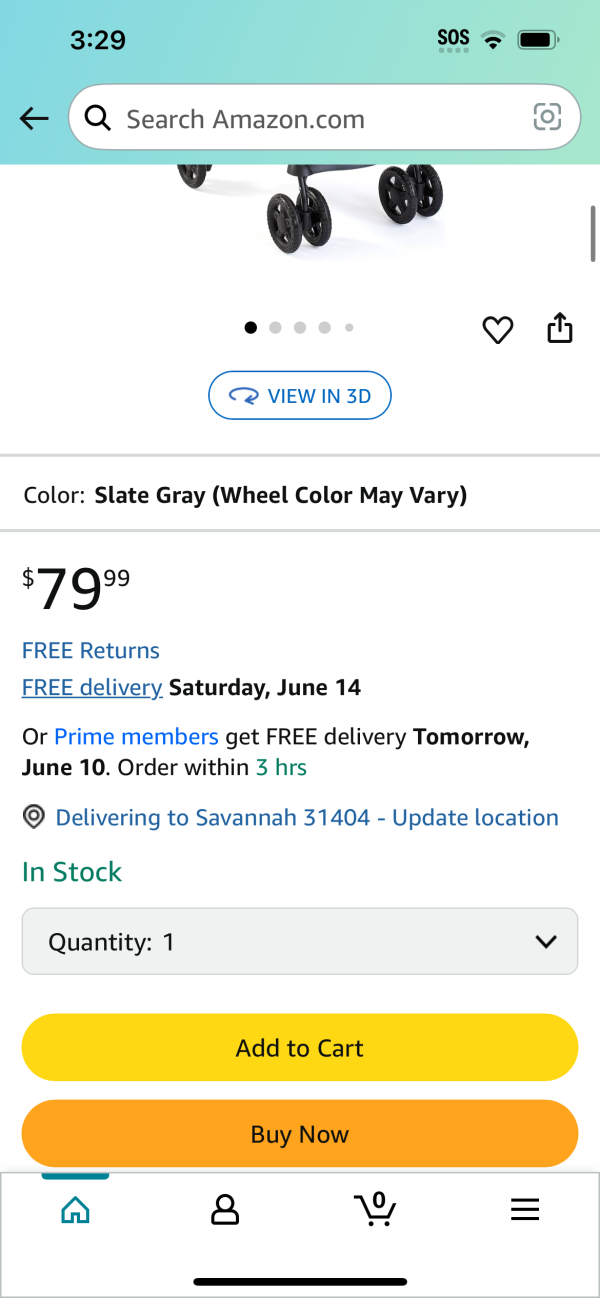Tap the location pin icon

34,818
